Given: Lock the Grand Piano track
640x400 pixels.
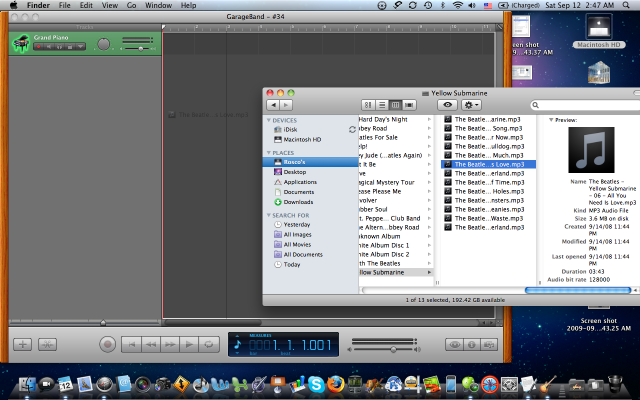Looking at the screenshot, I should [x=70, y=47].
